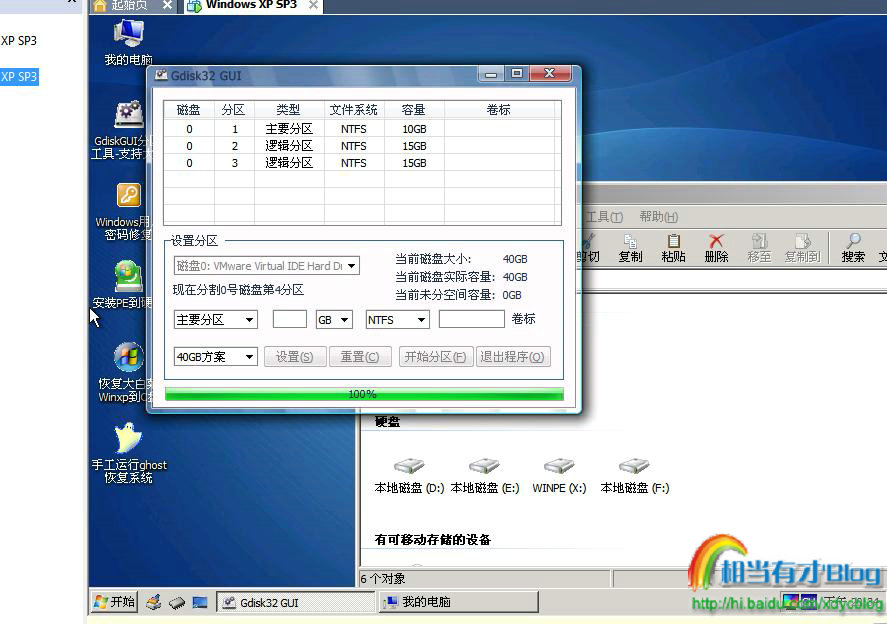887x624 pixels.
Task: Click the 退出程序(Q) button
Action: tap(513, 357)
